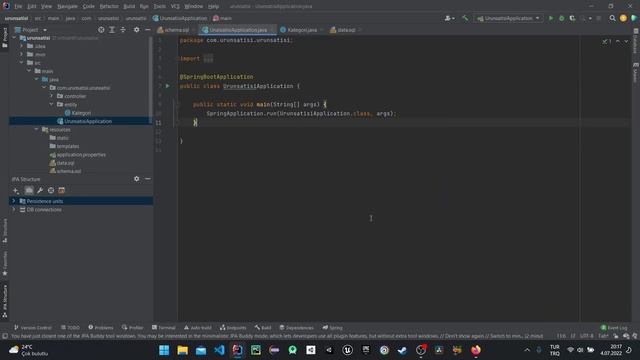Viewport: 640px width, 360px height.
Task: Run the UrunsatisiApplication configuration with the green play button
Action: point(551,18)
